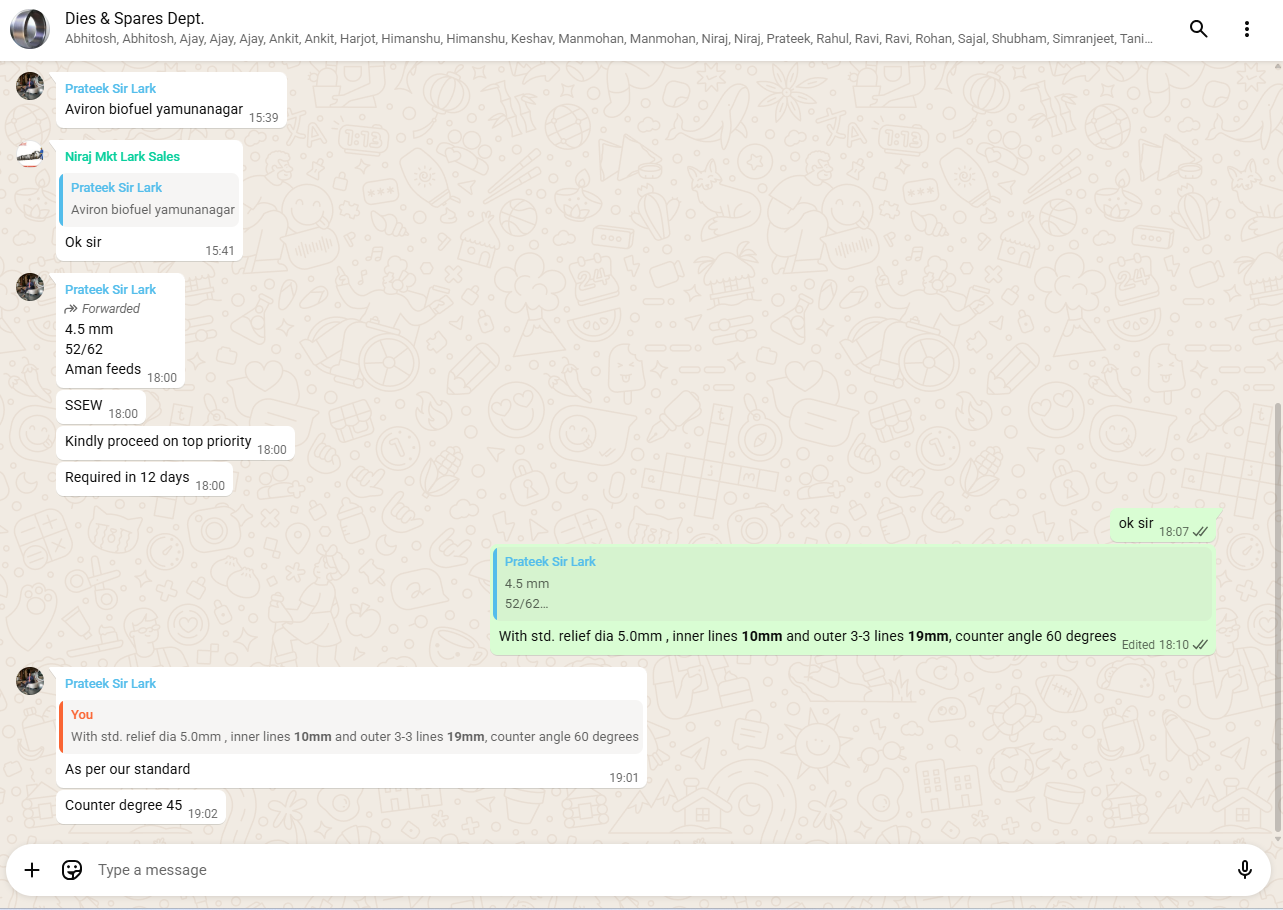
Task: Click Prateek's avatar beside 'As per our standard'
Action: (30, 682)
